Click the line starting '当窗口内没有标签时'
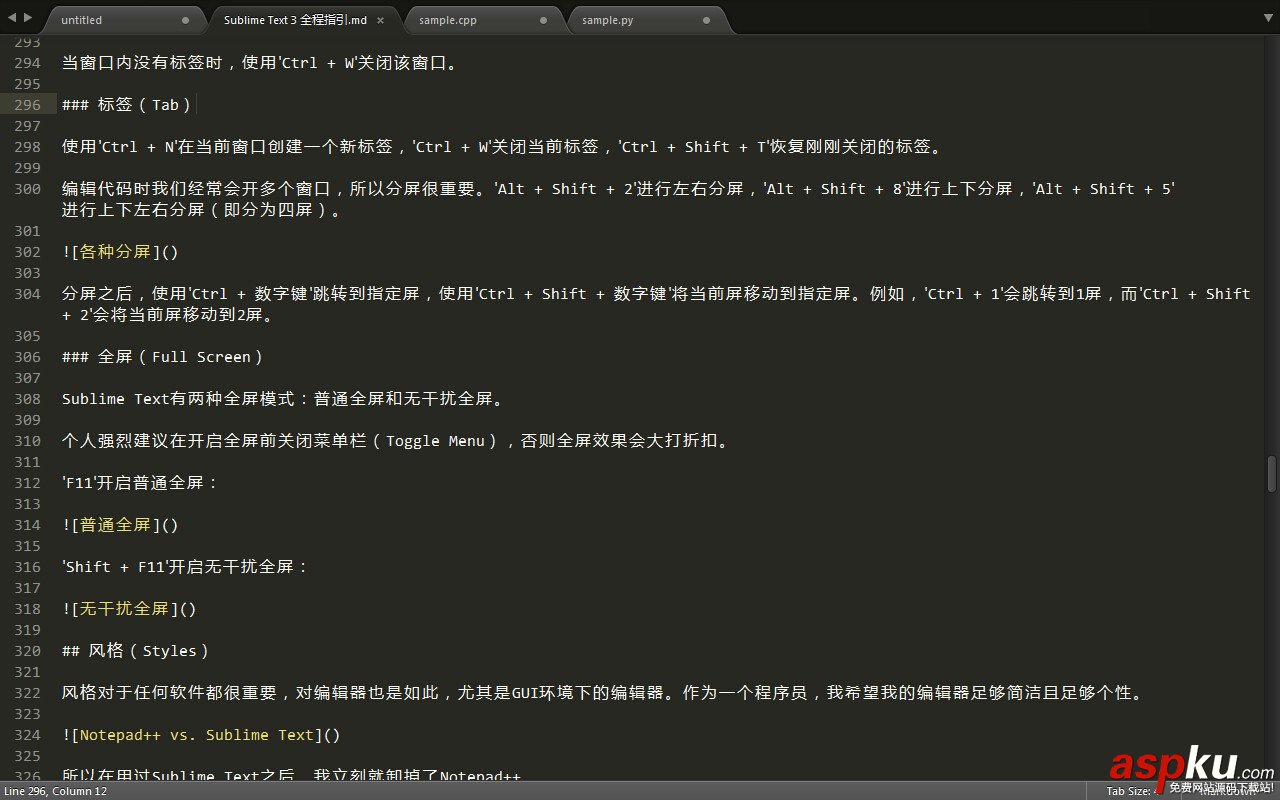Screen dimensions: 1280x800 (260, 63)
